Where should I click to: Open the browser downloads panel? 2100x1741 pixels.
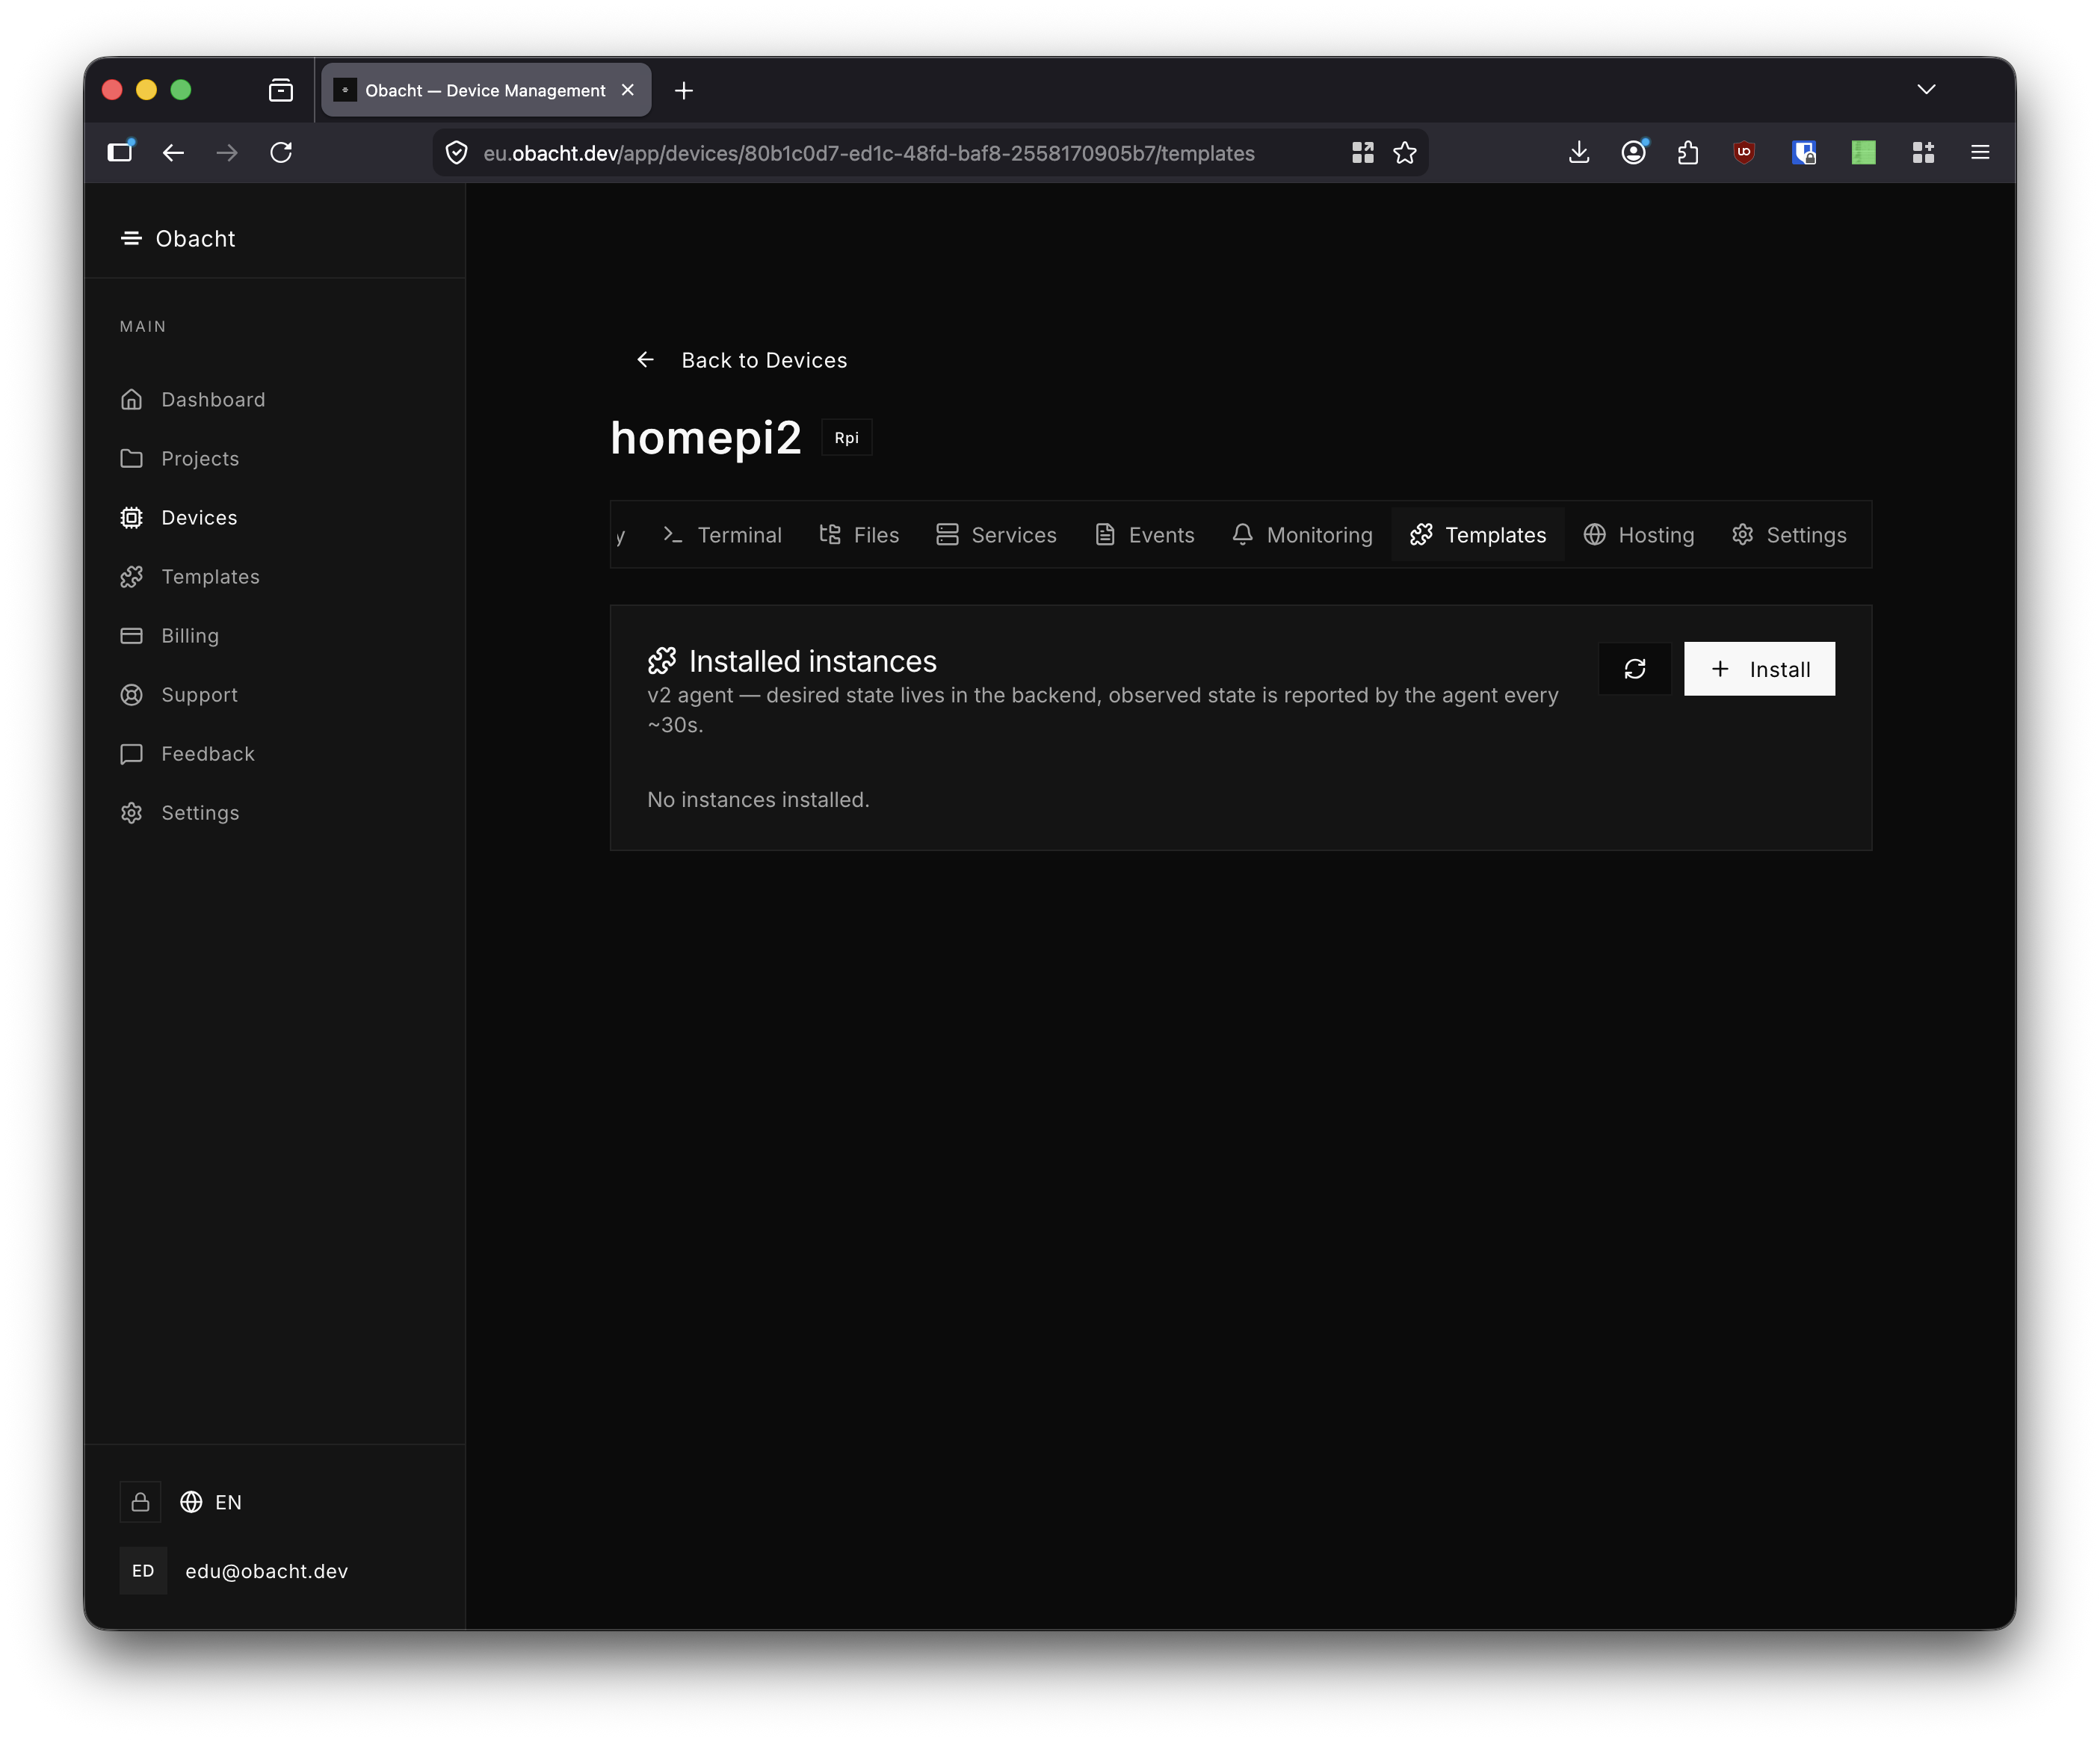pos(1579,152)
